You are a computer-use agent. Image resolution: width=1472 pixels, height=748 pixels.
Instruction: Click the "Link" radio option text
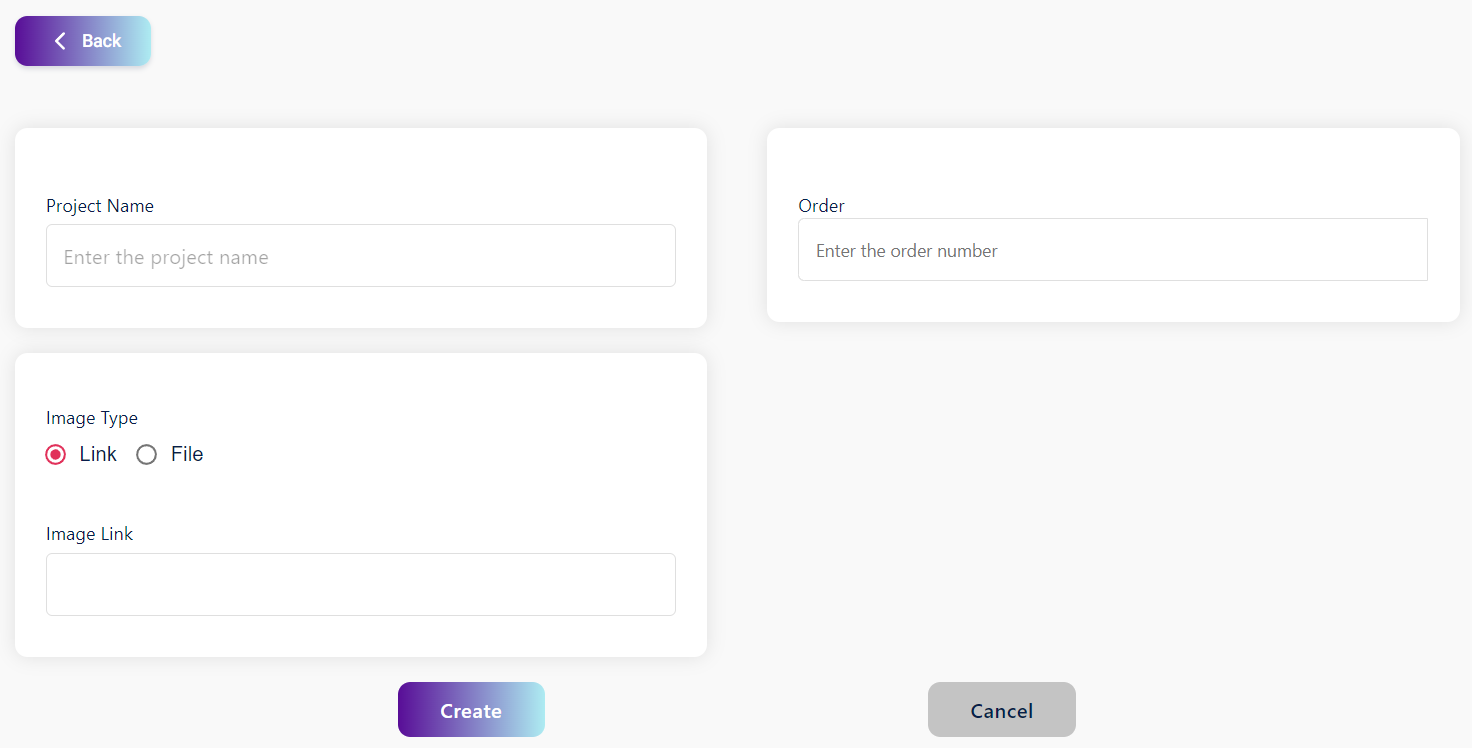pos(98,454)
